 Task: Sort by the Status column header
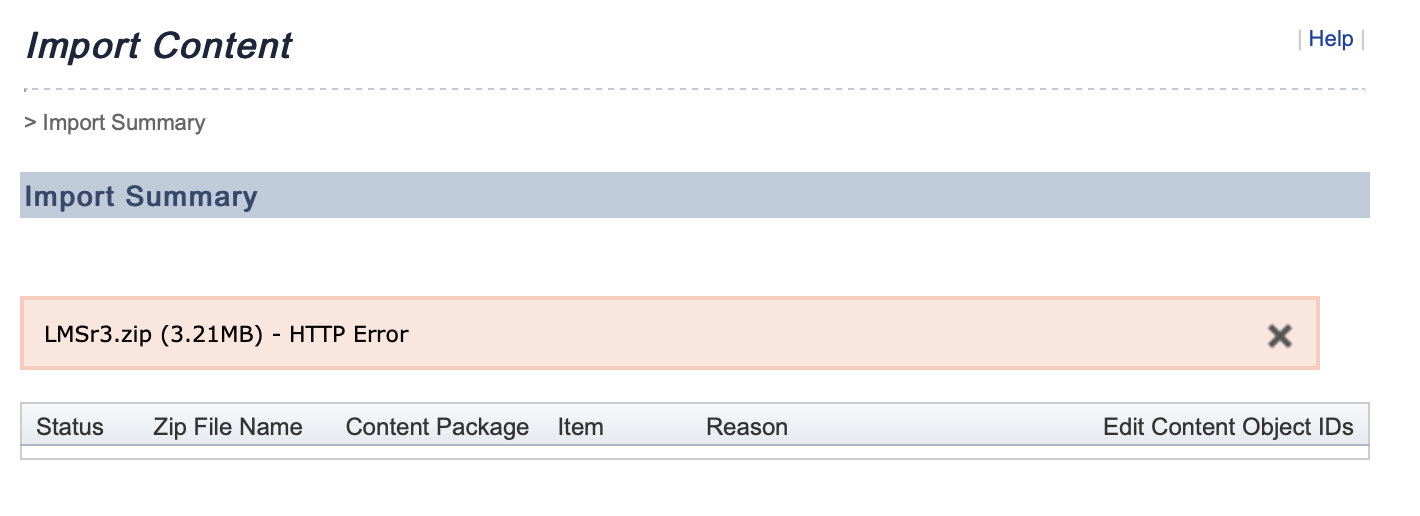70,427
